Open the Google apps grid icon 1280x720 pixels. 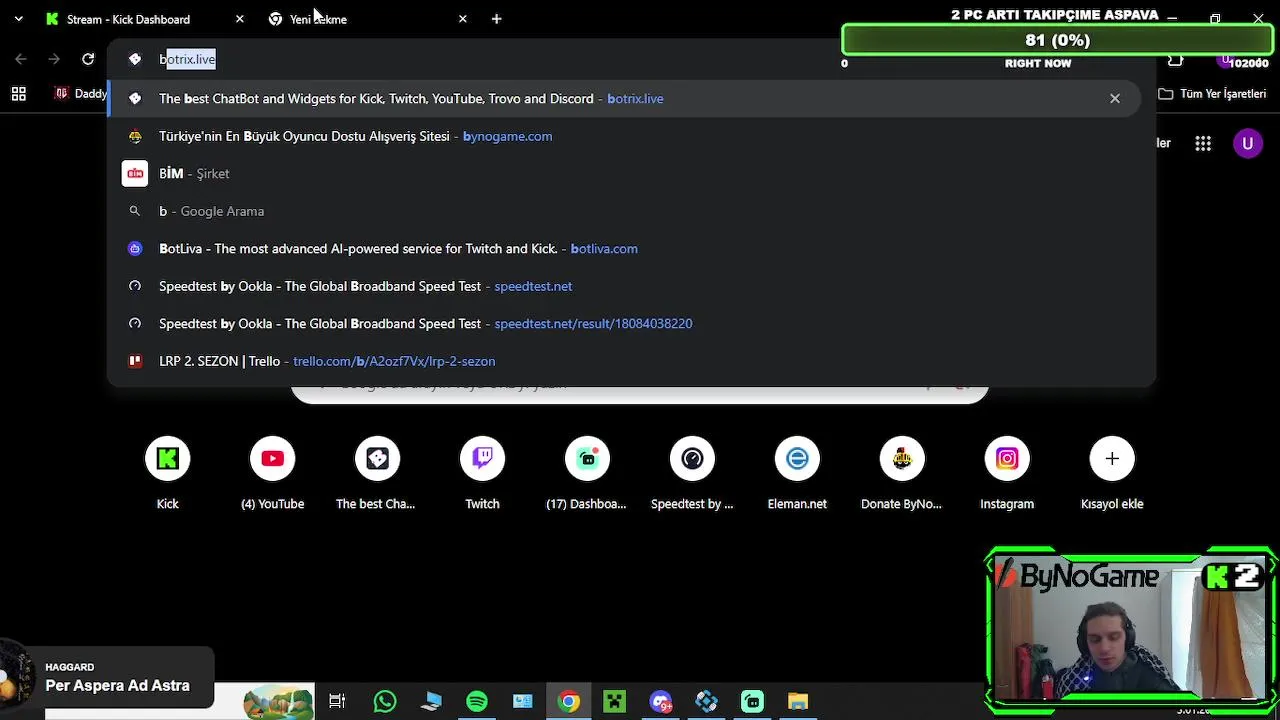tap(1203, 144)
